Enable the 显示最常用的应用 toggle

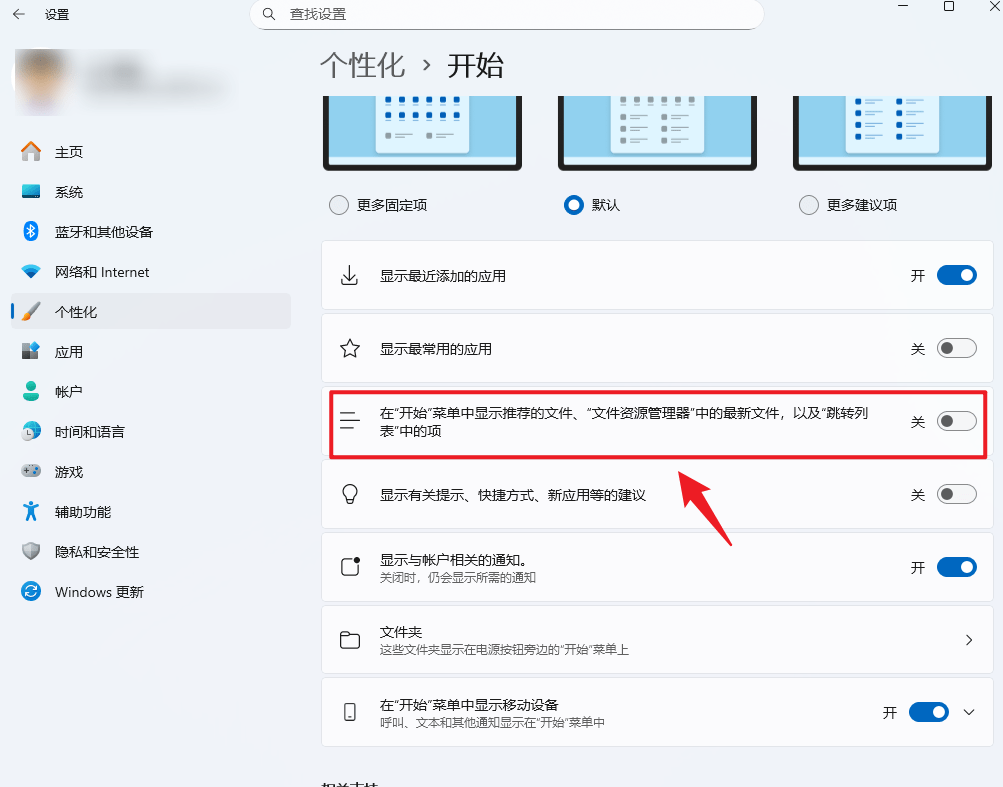(956, 349)
